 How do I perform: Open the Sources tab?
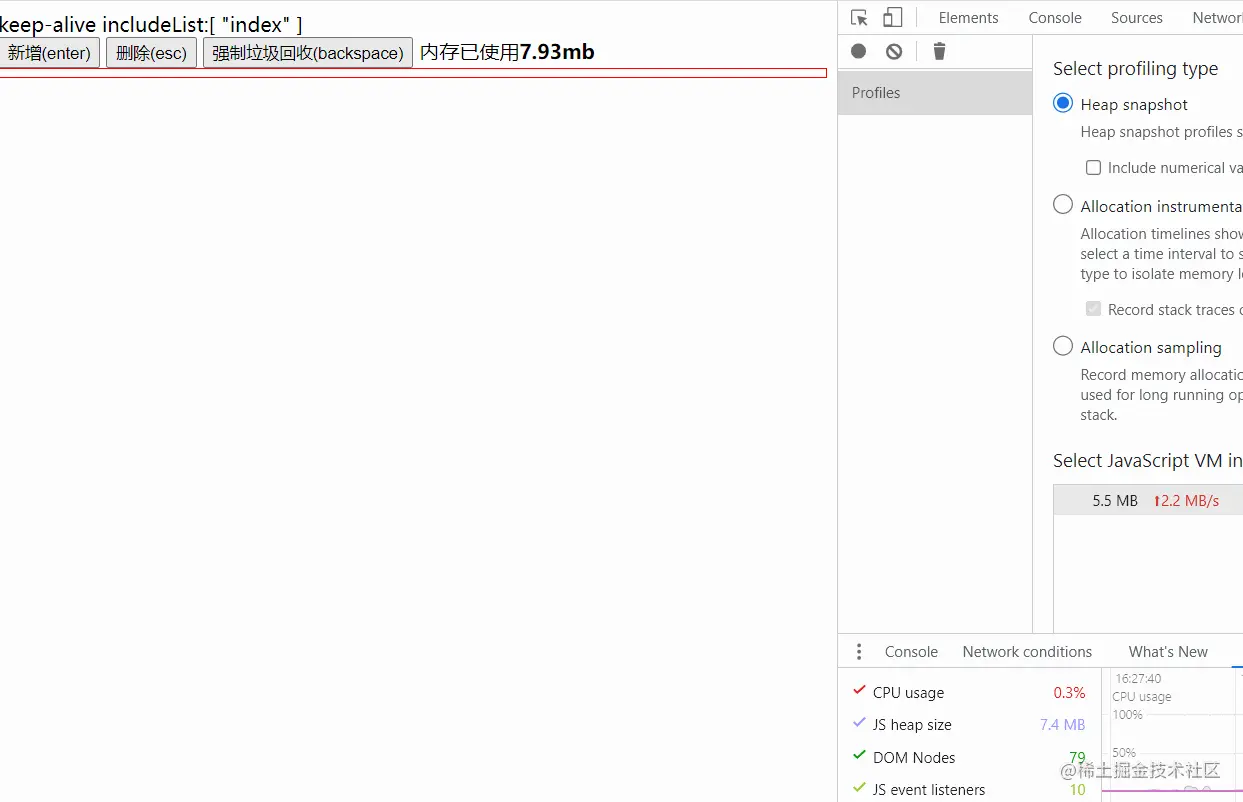[1137, 18]
